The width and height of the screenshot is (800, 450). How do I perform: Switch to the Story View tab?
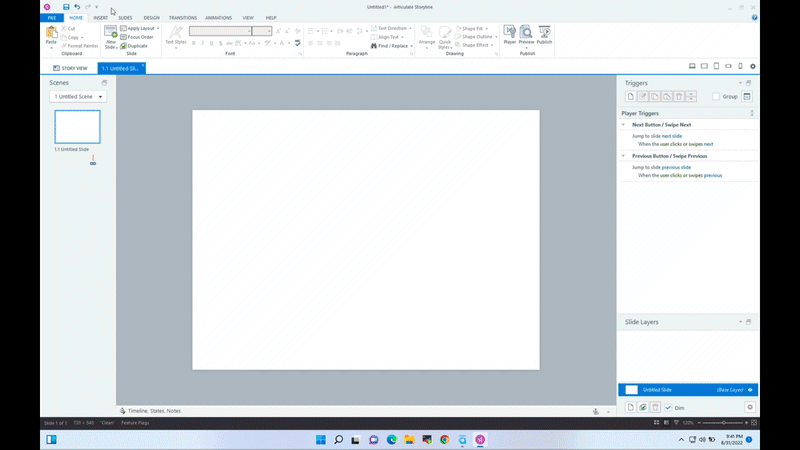click(70, 68)
